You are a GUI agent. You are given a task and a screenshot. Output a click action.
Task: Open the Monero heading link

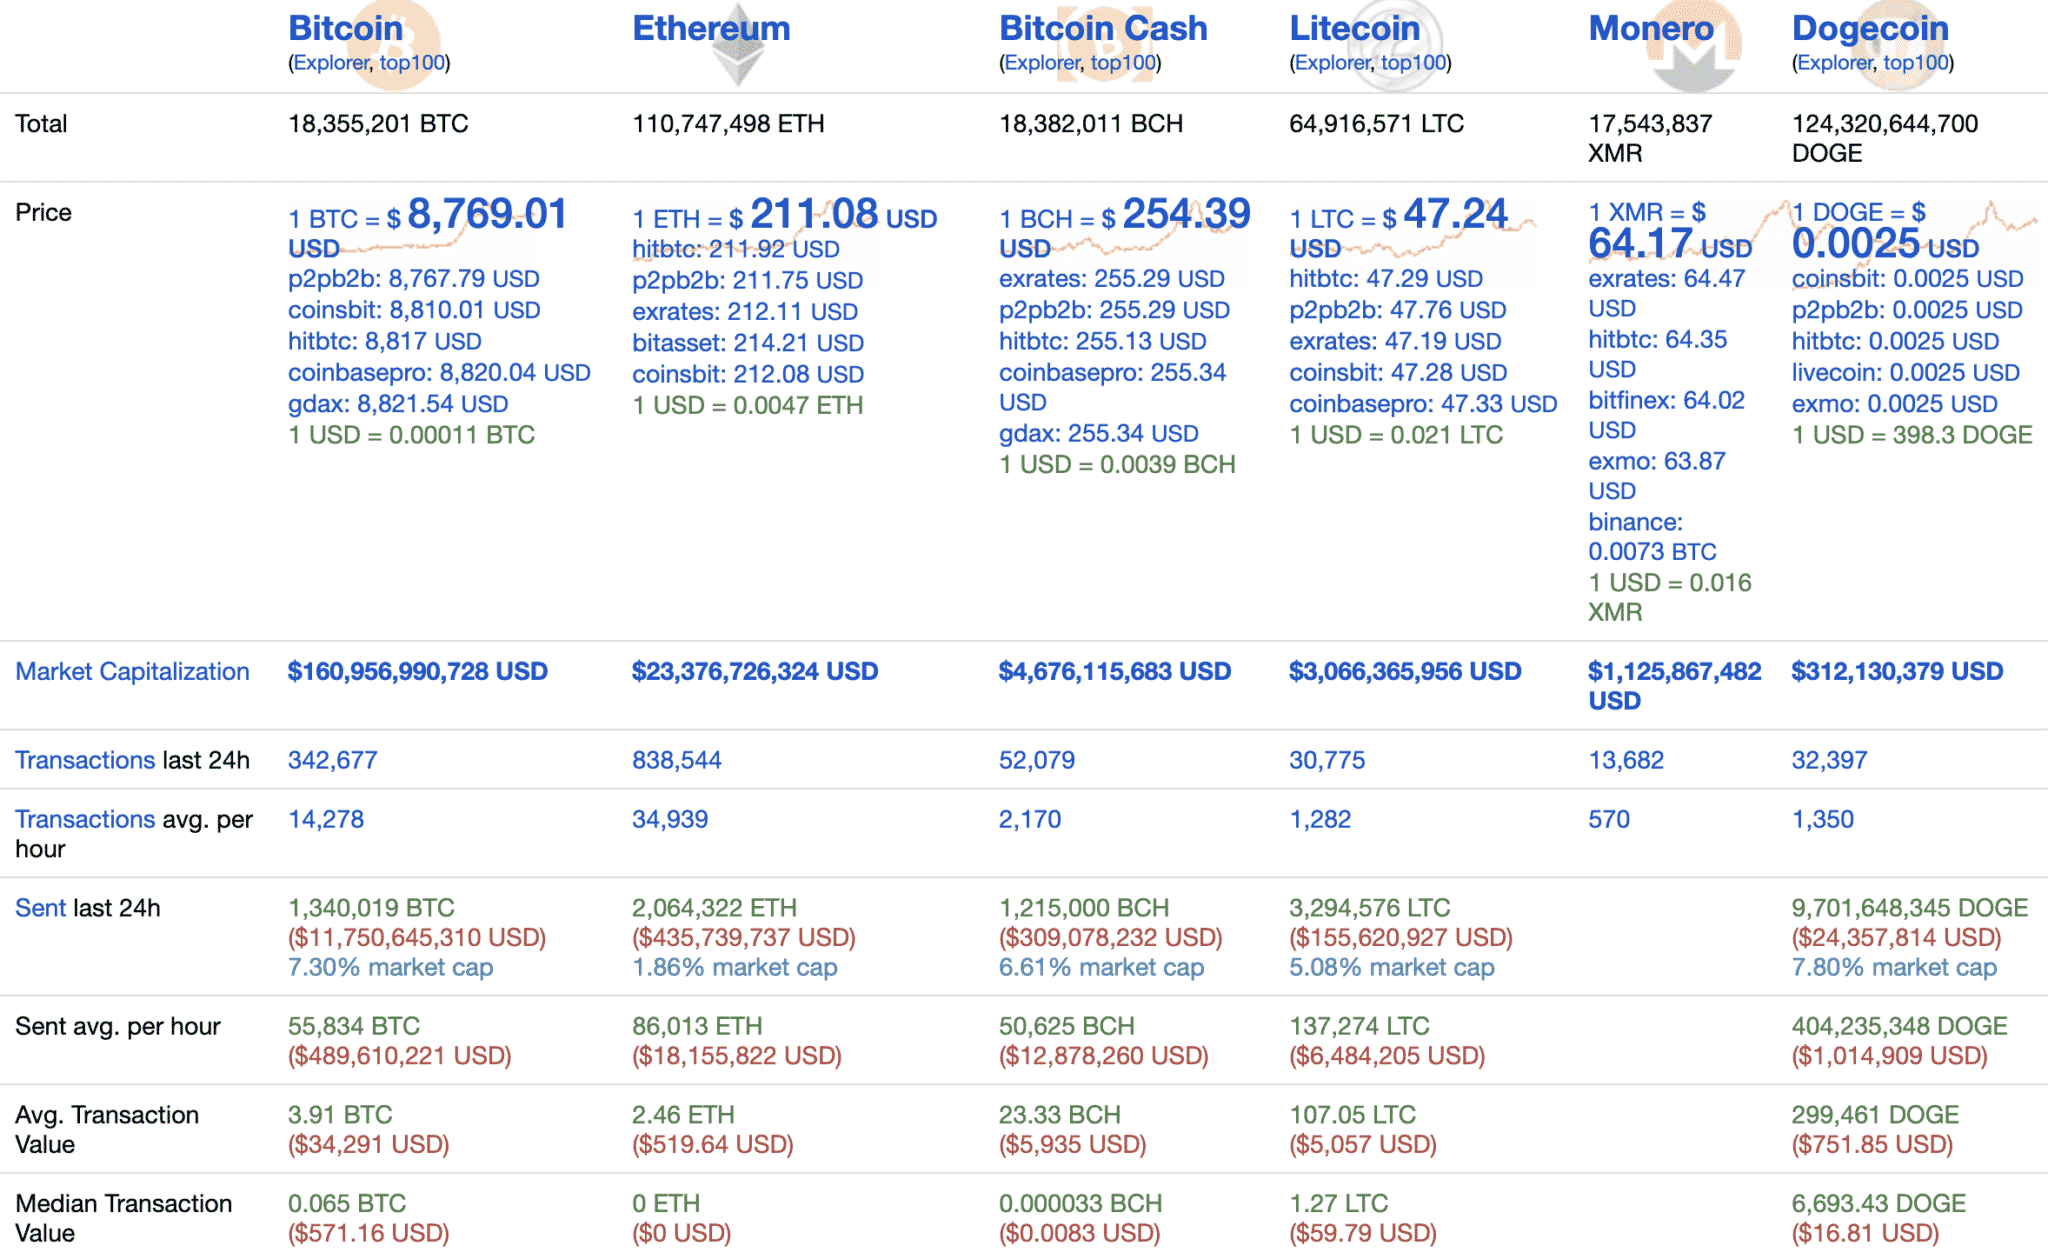pyautogui.click(x=1651, y=28)
